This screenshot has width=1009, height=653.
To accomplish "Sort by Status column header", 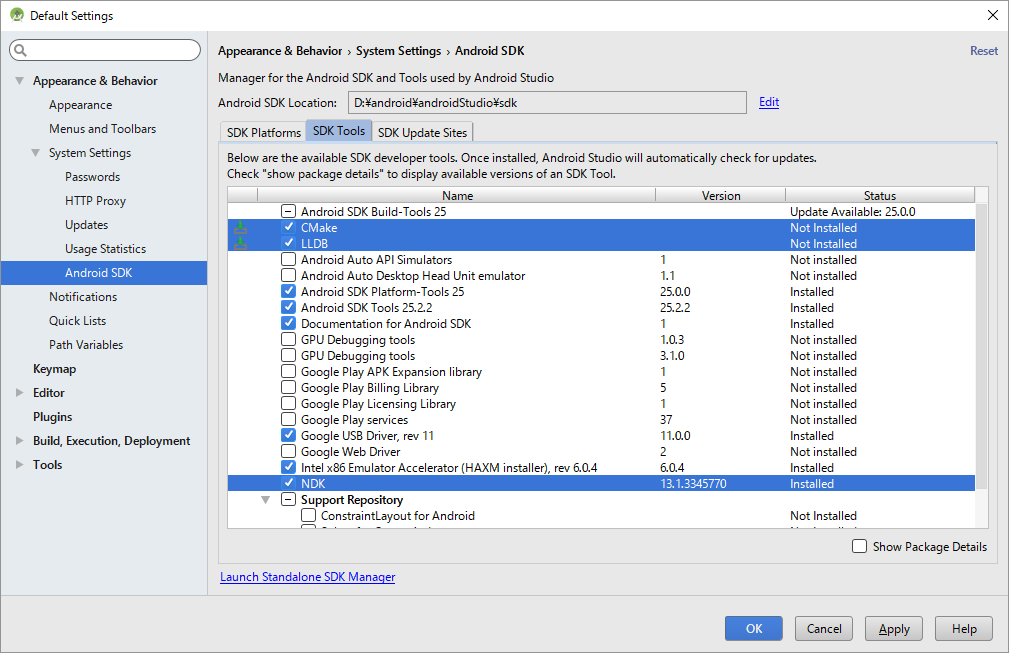I will (x=880, y=196).
